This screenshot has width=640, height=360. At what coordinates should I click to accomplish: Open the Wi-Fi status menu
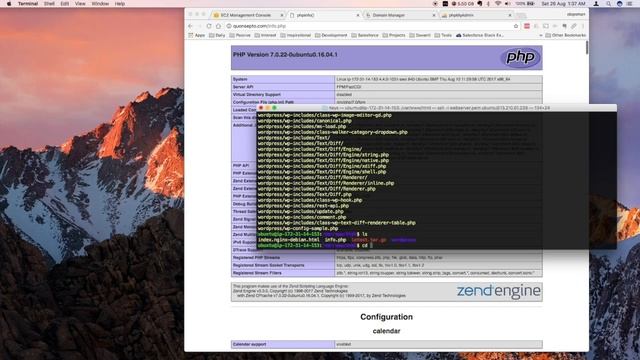pyautogui.click(x=498, y=4)
